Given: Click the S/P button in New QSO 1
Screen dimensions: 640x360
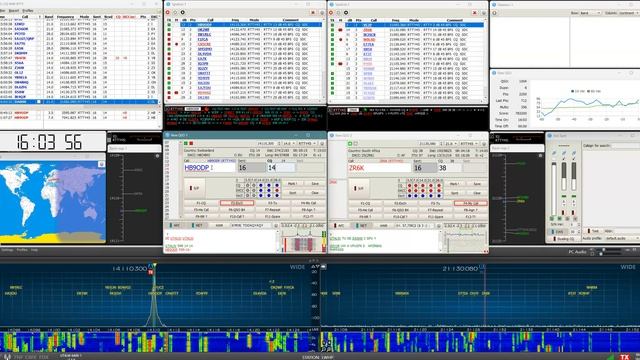Looking at the screenshot, I should pyautogui.click(x=195, y=188).
